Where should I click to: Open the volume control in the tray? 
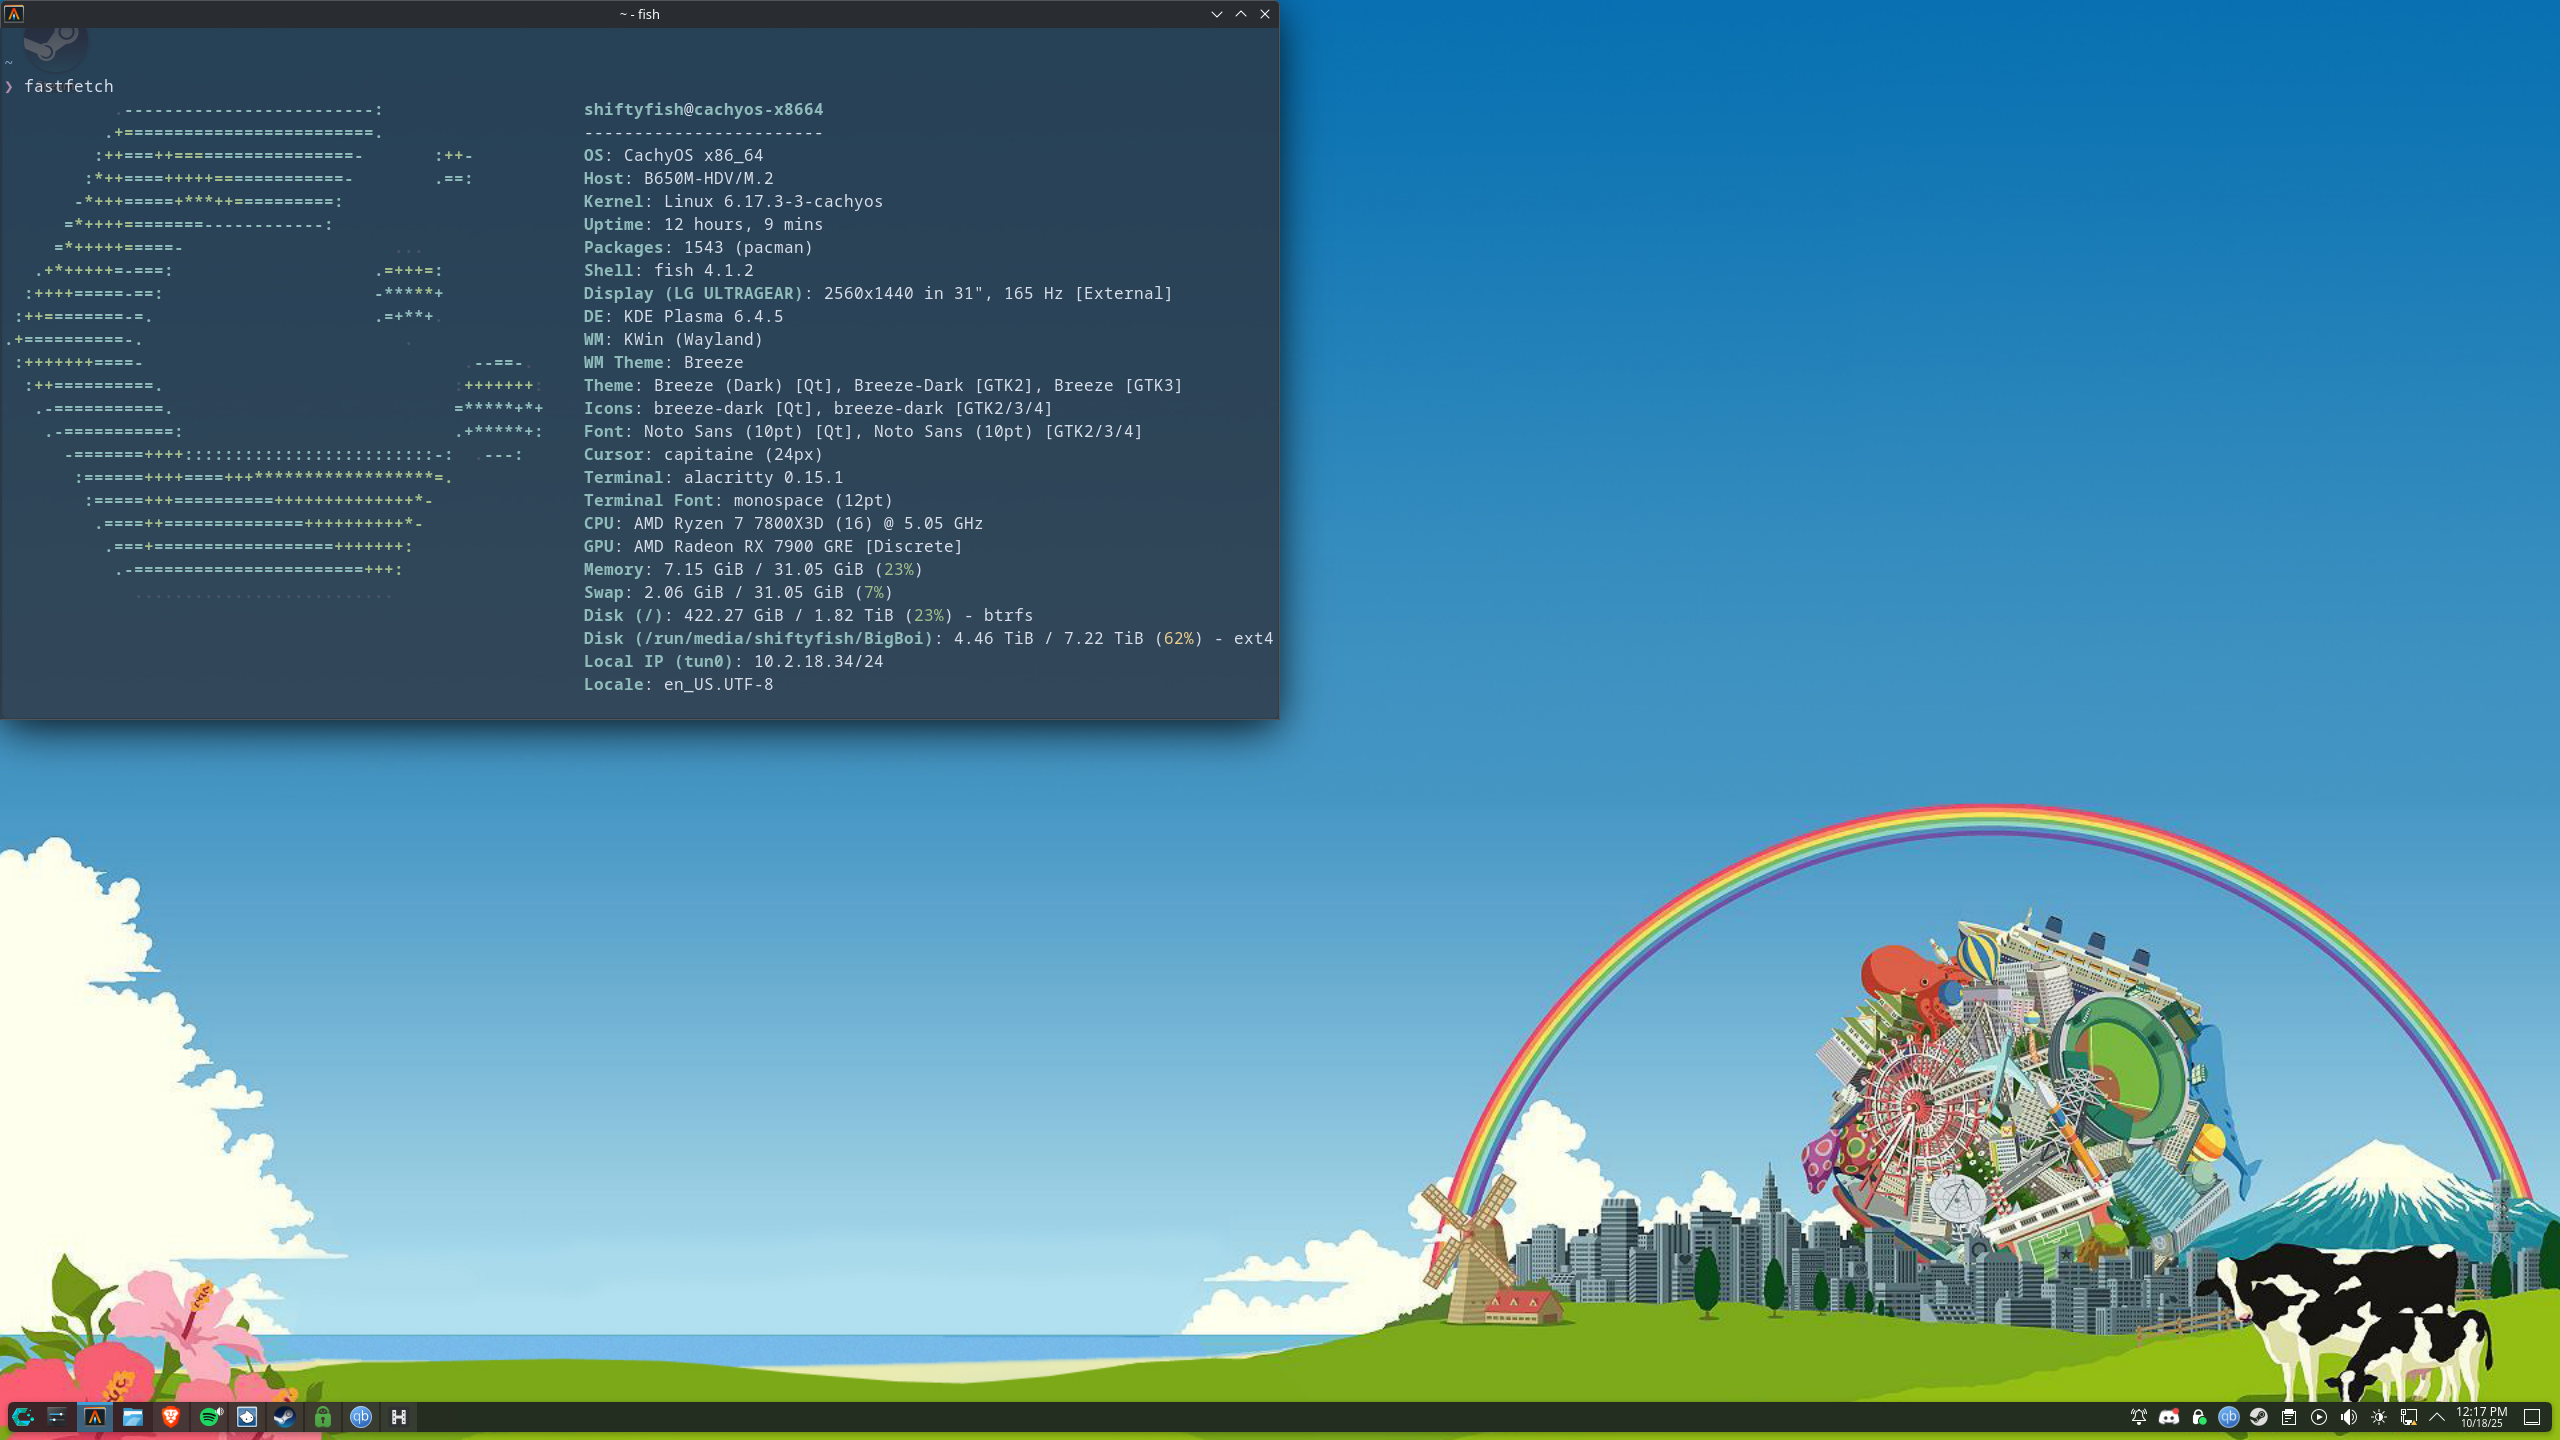pos(2349,1417)
